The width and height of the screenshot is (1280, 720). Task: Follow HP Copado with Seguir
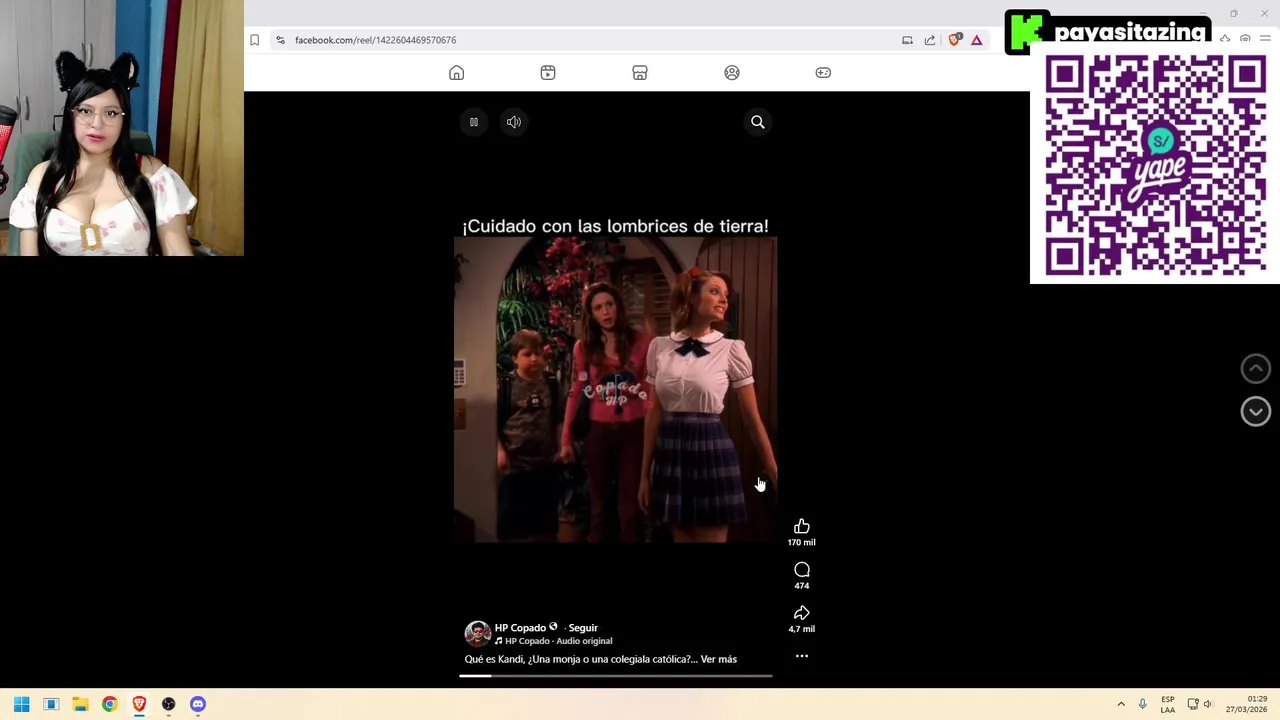click(x=583, y=628)
